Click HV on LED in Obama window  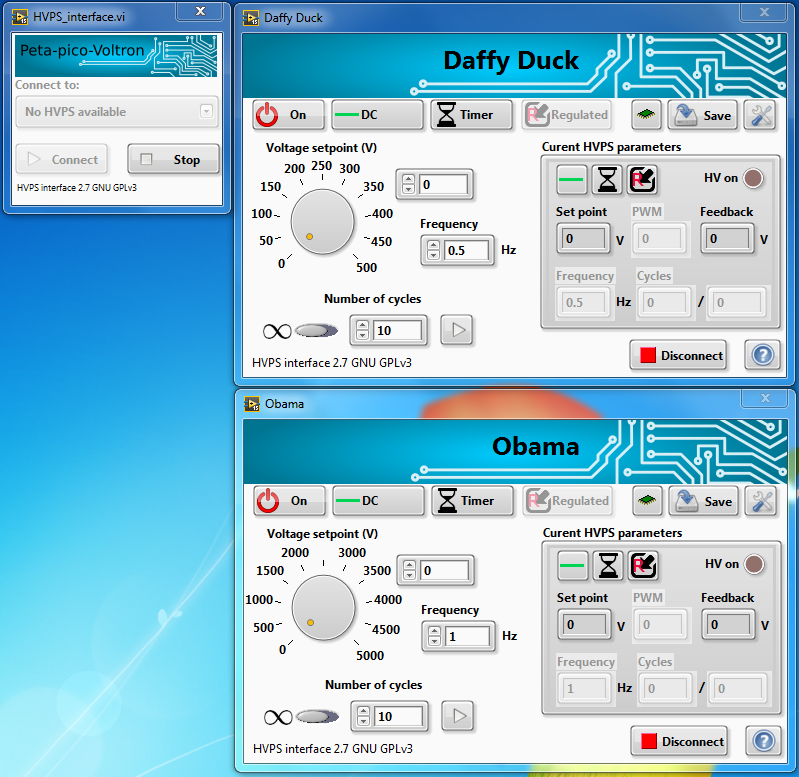click(x=754, y=564)
